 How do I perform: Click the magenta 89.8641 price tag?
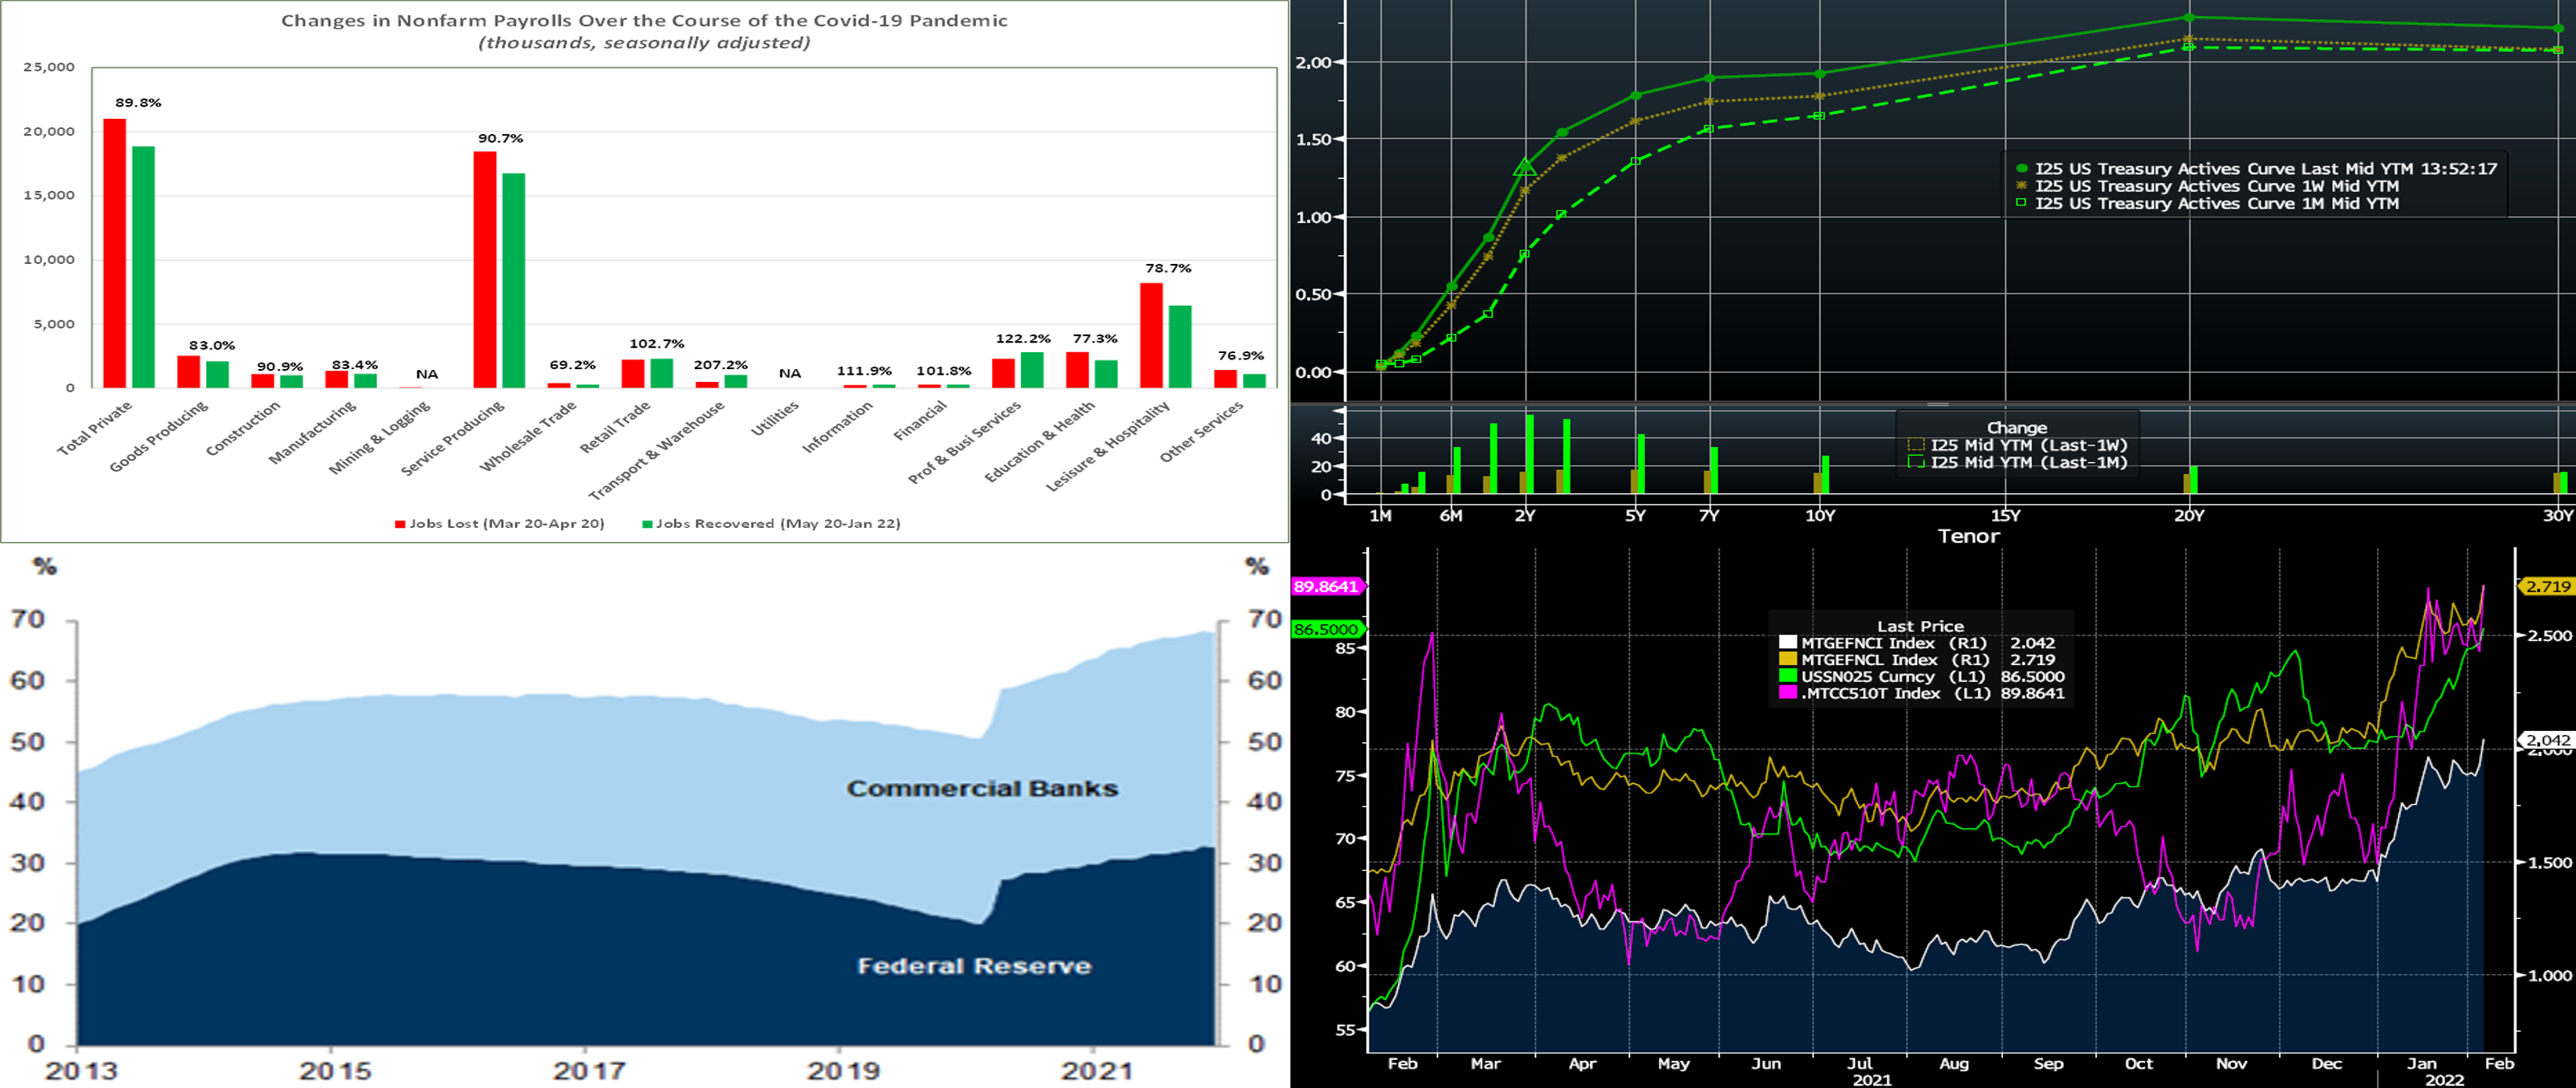[x=1326, y=586]
